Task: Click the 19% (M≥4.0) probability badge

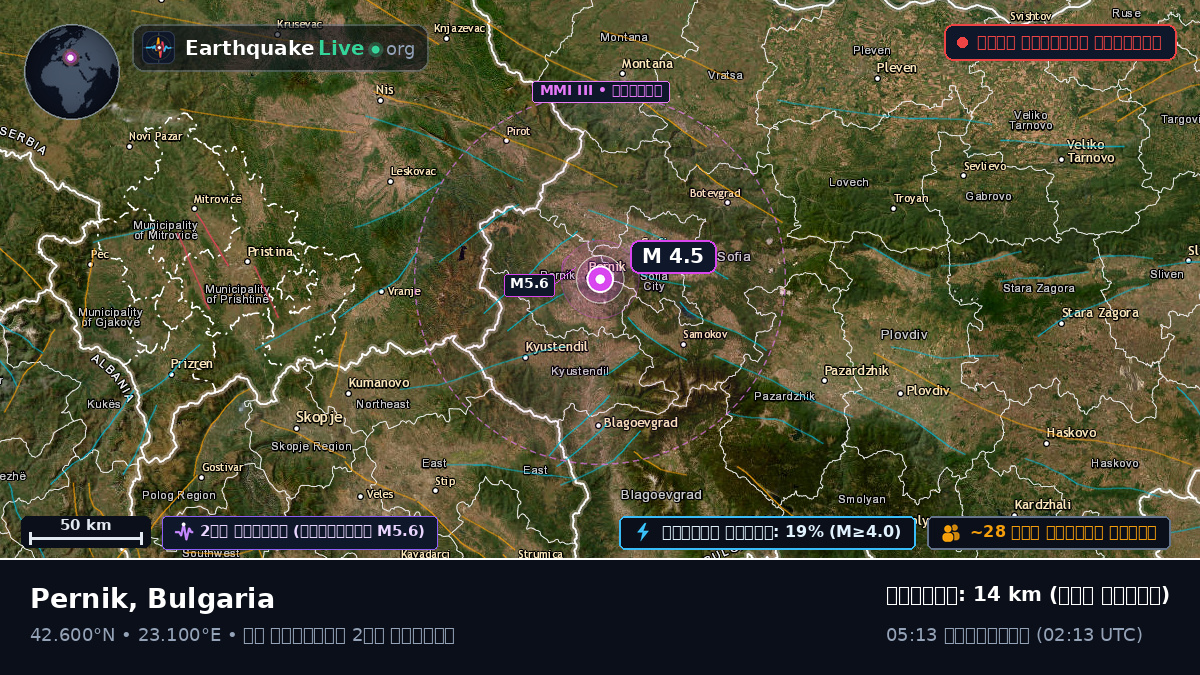Action: pos(767,532)
